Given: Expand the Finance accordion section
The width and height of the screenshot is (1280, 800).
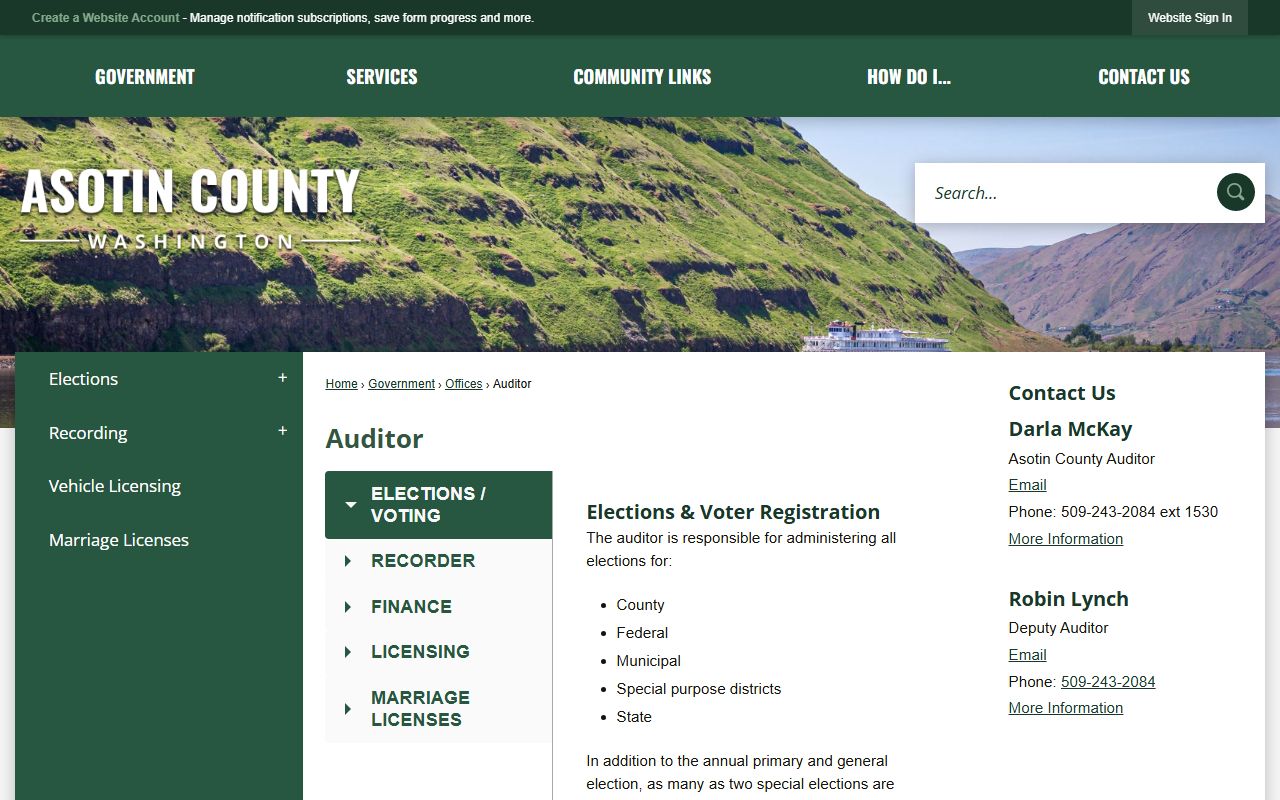Looking at the screenshot, I should pyautogui.click(x=438, y=607).
